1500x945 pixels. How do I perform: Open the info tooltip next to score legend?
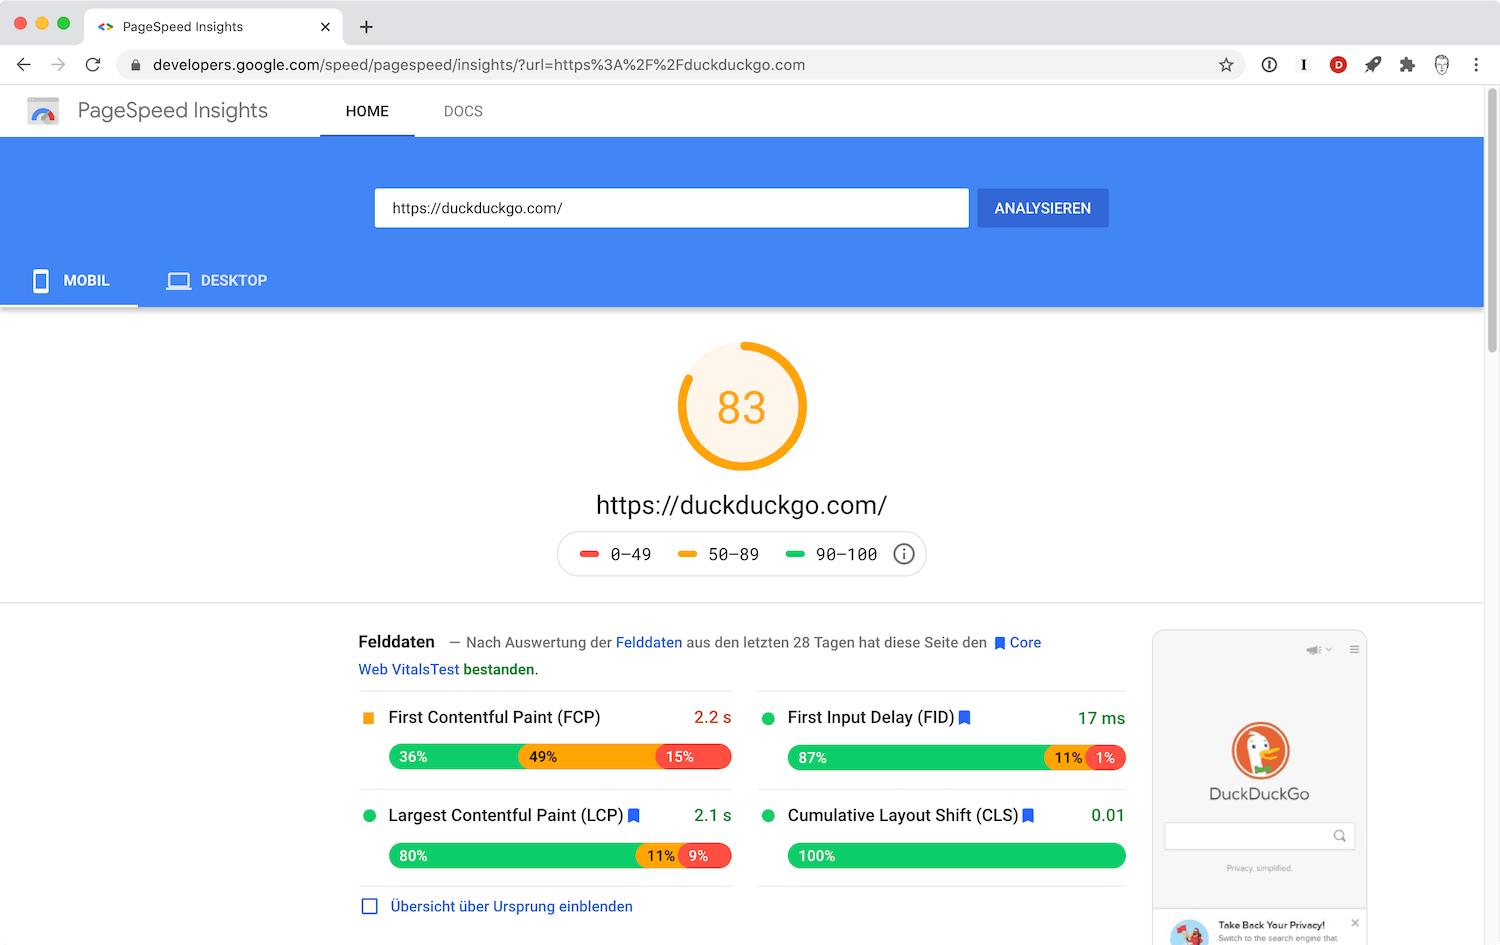pos(904,553)
